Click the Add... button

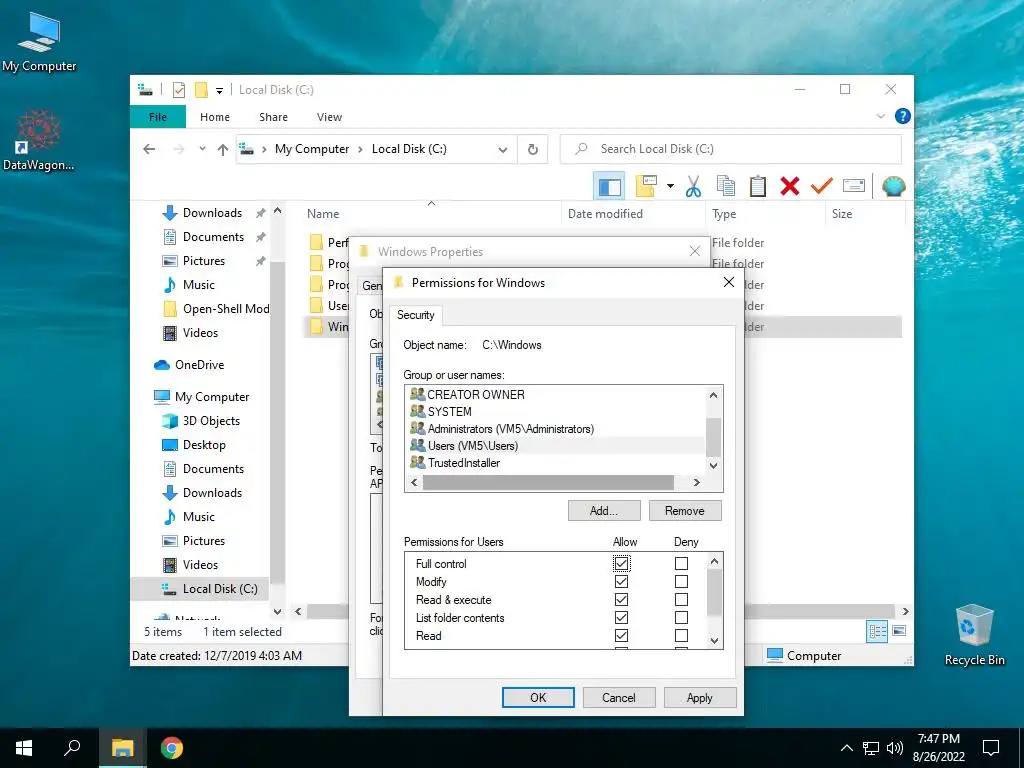[x=603, y=511]
